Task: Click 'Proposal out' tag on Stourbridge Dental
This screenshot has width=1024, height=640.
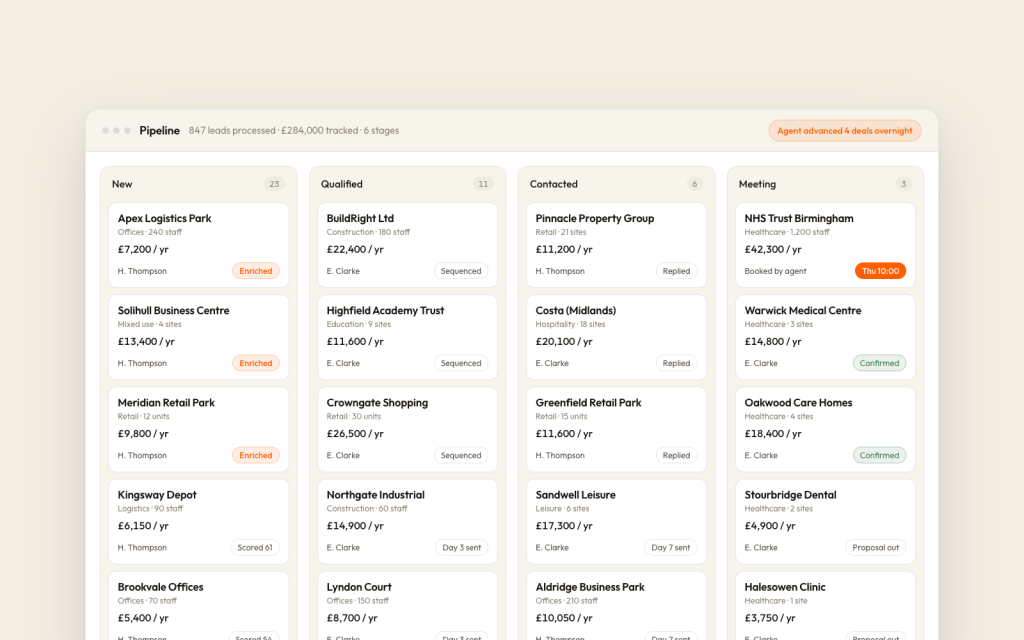Action: (876, 547)
